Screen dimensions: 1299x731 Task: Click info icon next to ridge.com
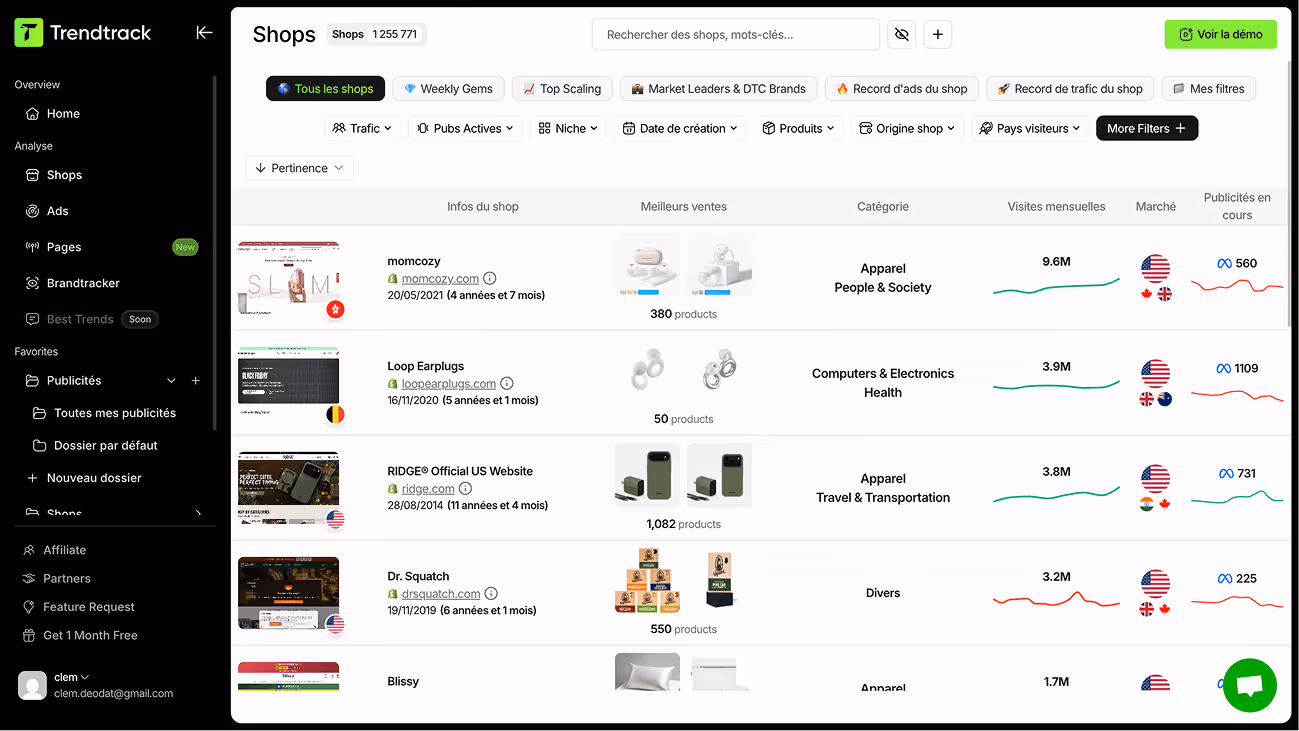[x=465, y=489]
